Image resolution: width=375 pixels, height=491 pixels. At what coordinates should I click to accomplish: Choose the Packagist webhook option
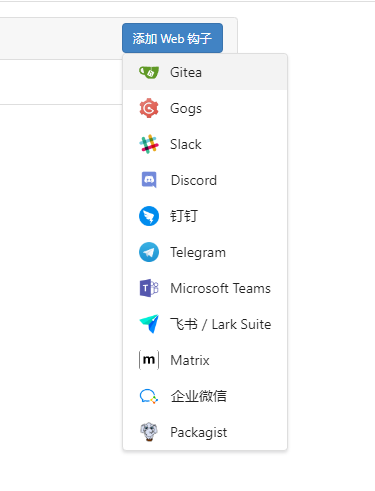(x=205, y=432)
